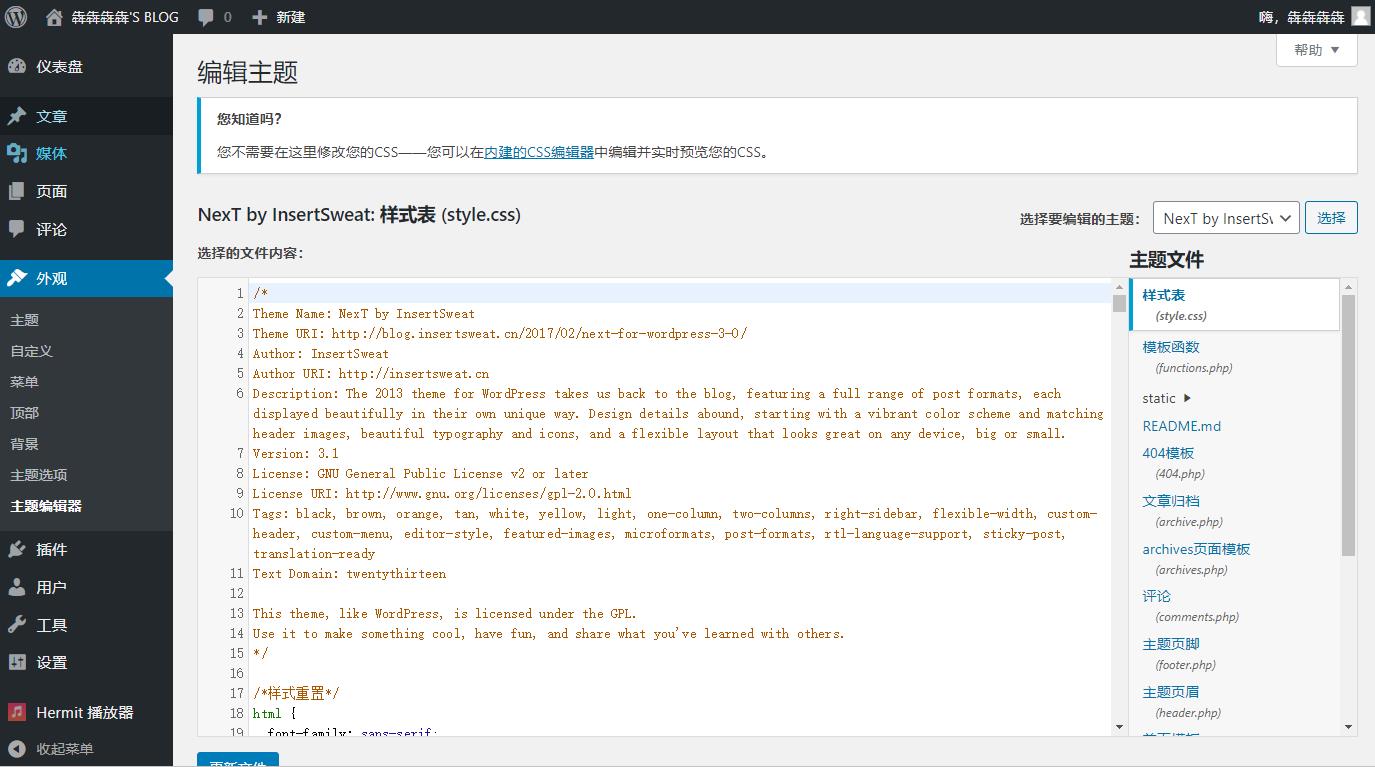
Task: Open 主题选项 submenu item
Action: 39,475
